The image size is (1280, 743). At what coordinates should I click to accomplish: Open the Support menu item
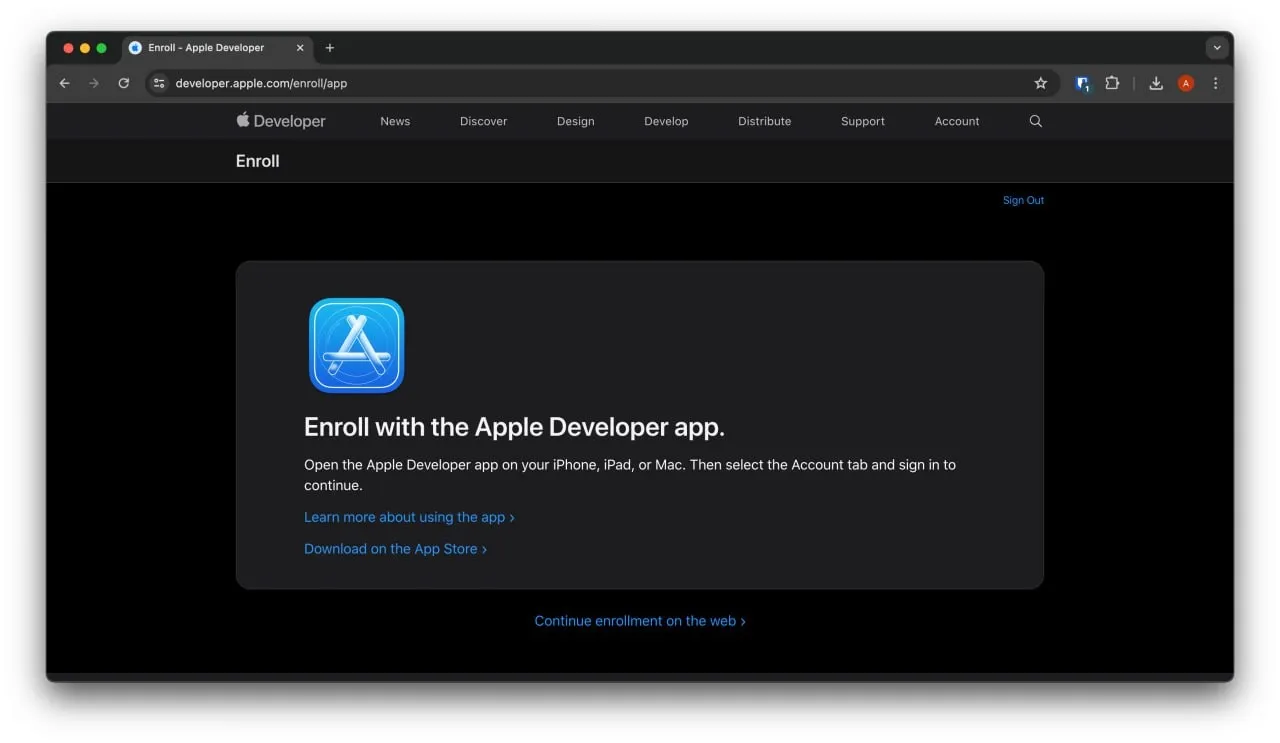point(863,121)
